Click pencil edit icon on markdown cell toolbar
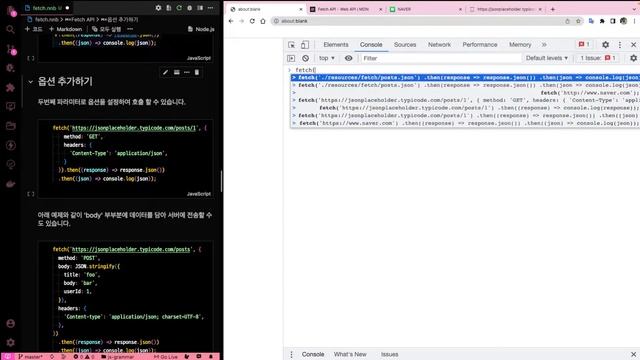640x360 pixels. [165, 72]
